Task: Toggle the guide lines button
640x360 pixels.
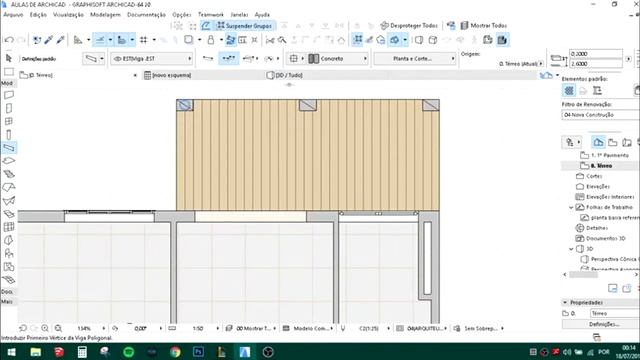Action: pyautogui.click(x=100, y=40)
